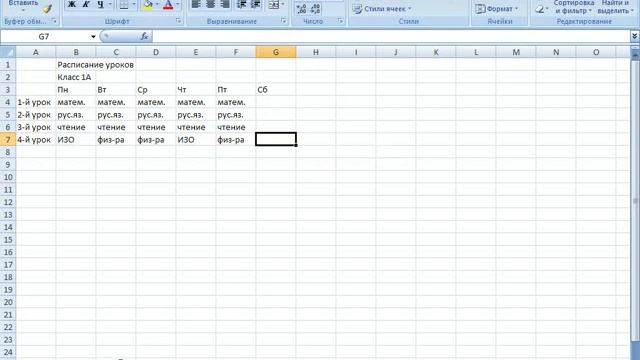Open Сортировка и фильтр menu

coord(573,7)
